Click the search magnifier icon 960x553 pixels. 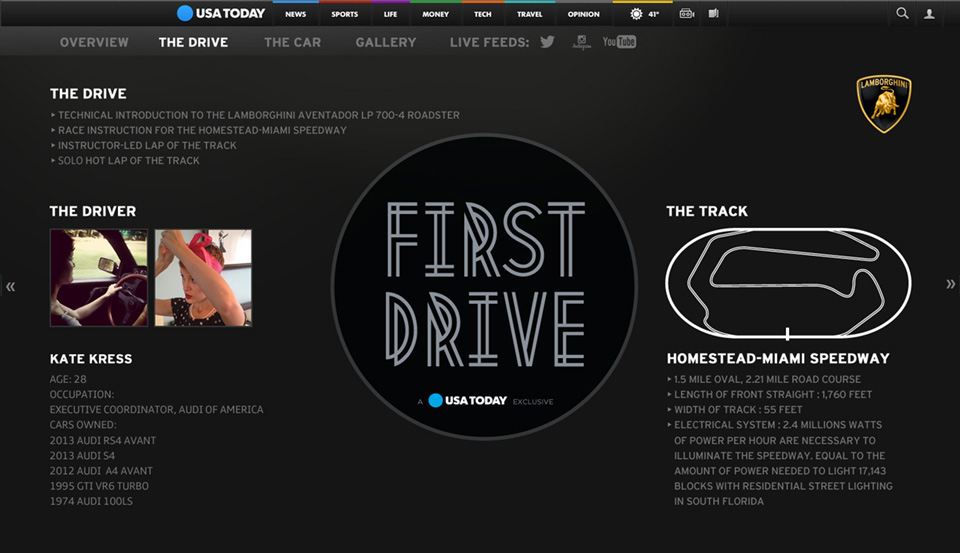coord(902,13)
